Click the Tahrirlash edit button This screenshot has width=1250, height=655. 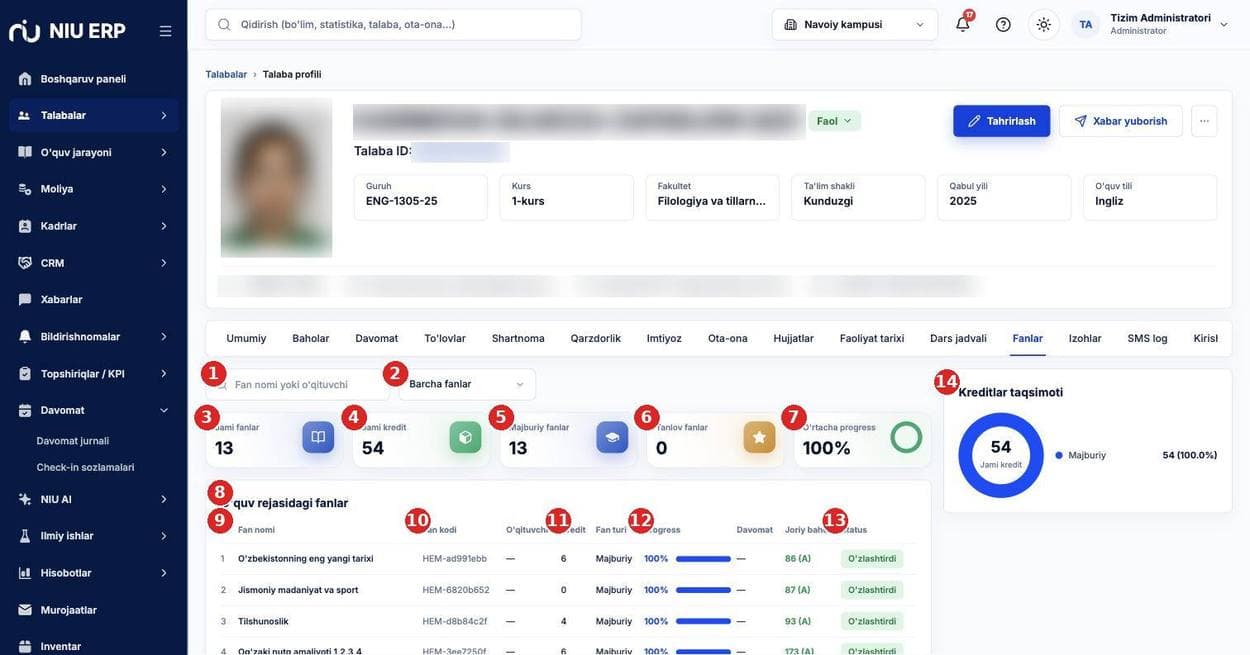click(x=1001, y=121)
